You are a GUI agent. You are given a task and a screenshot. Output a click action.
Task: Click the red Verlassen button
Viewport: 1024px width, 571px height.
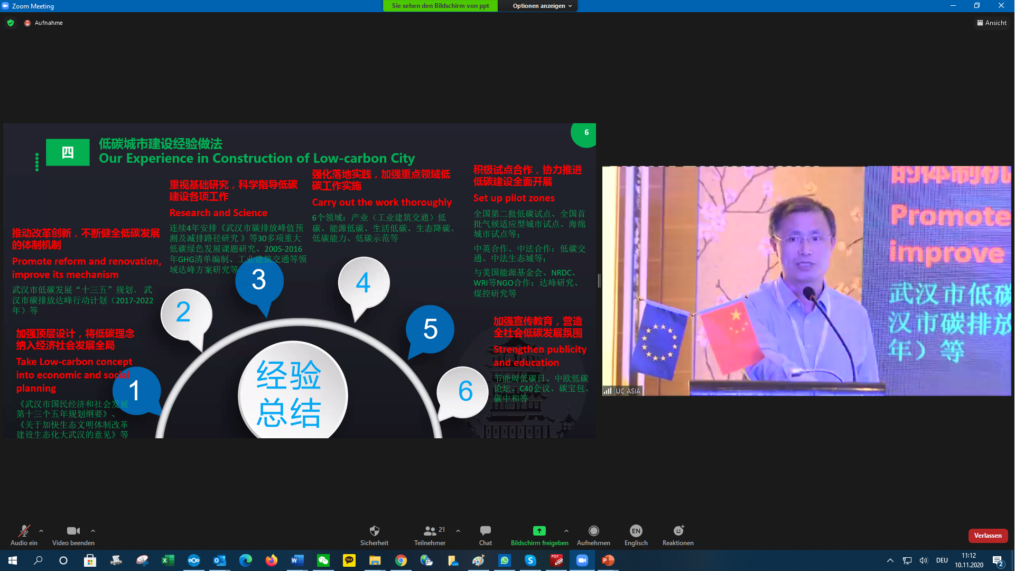[987, 535]
